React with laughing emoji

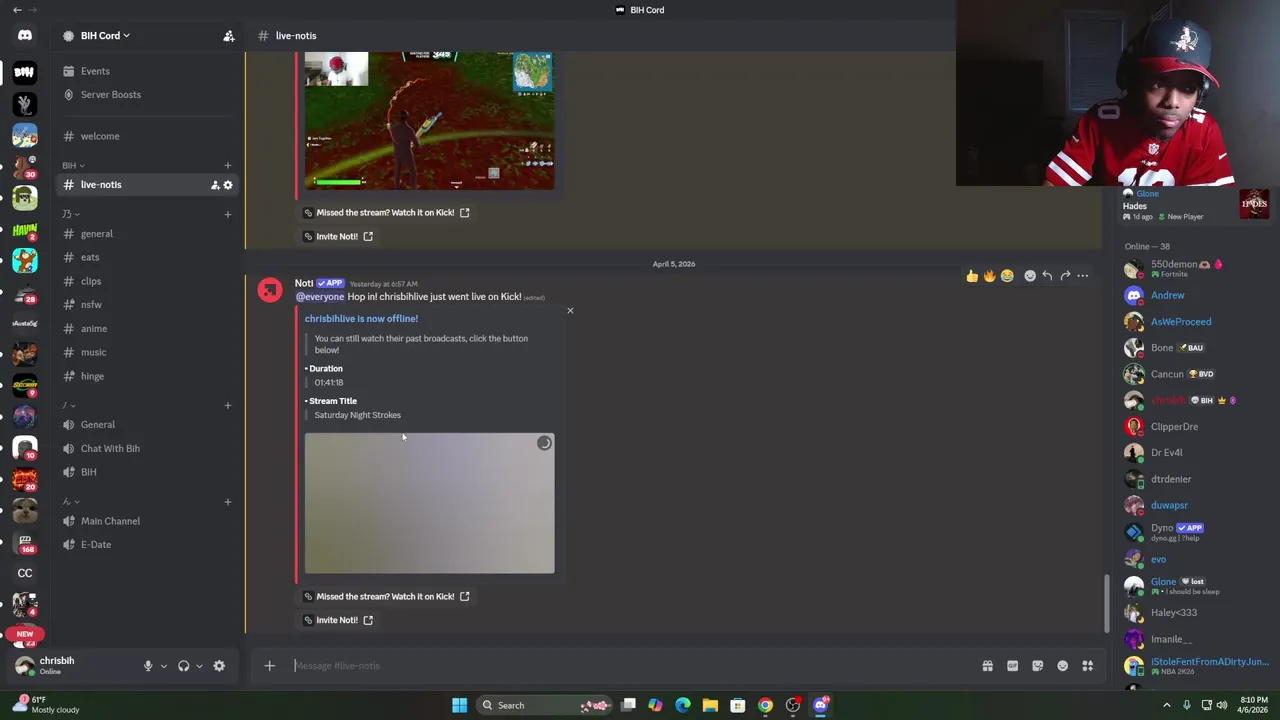(1007, 276)
